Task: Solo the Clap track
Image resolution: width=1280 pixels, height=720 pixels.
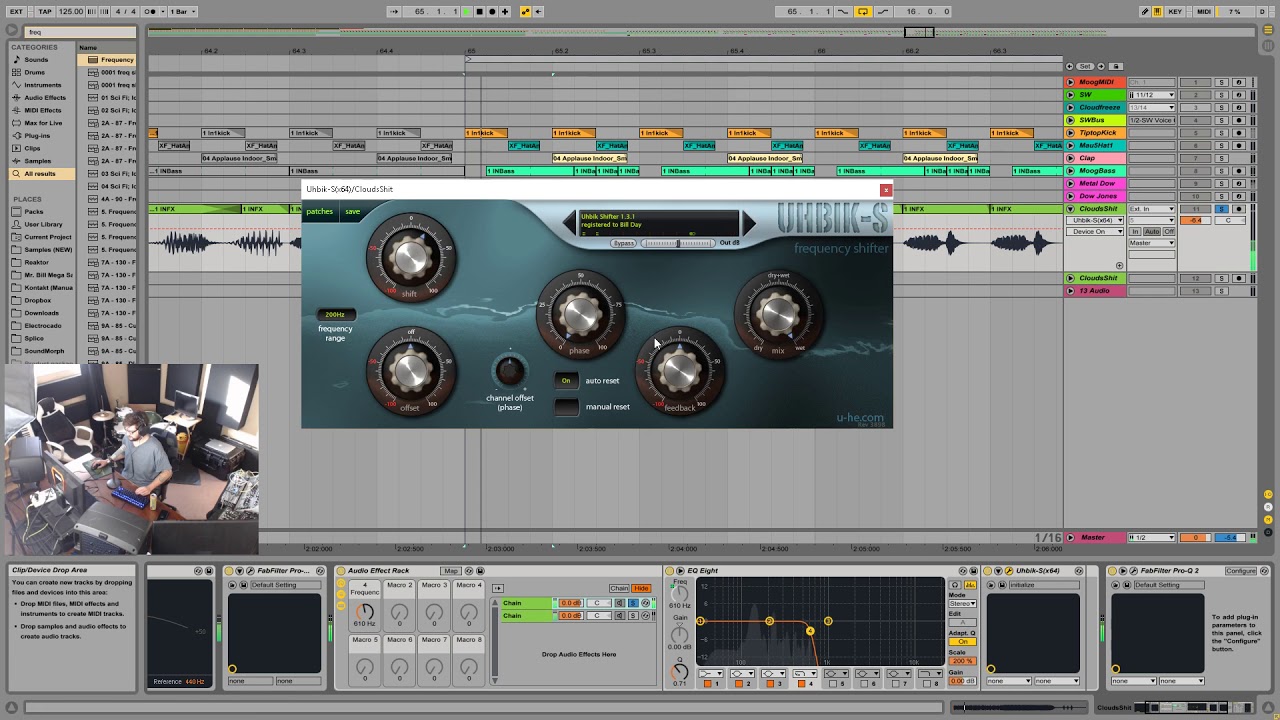Action: 1221,158
